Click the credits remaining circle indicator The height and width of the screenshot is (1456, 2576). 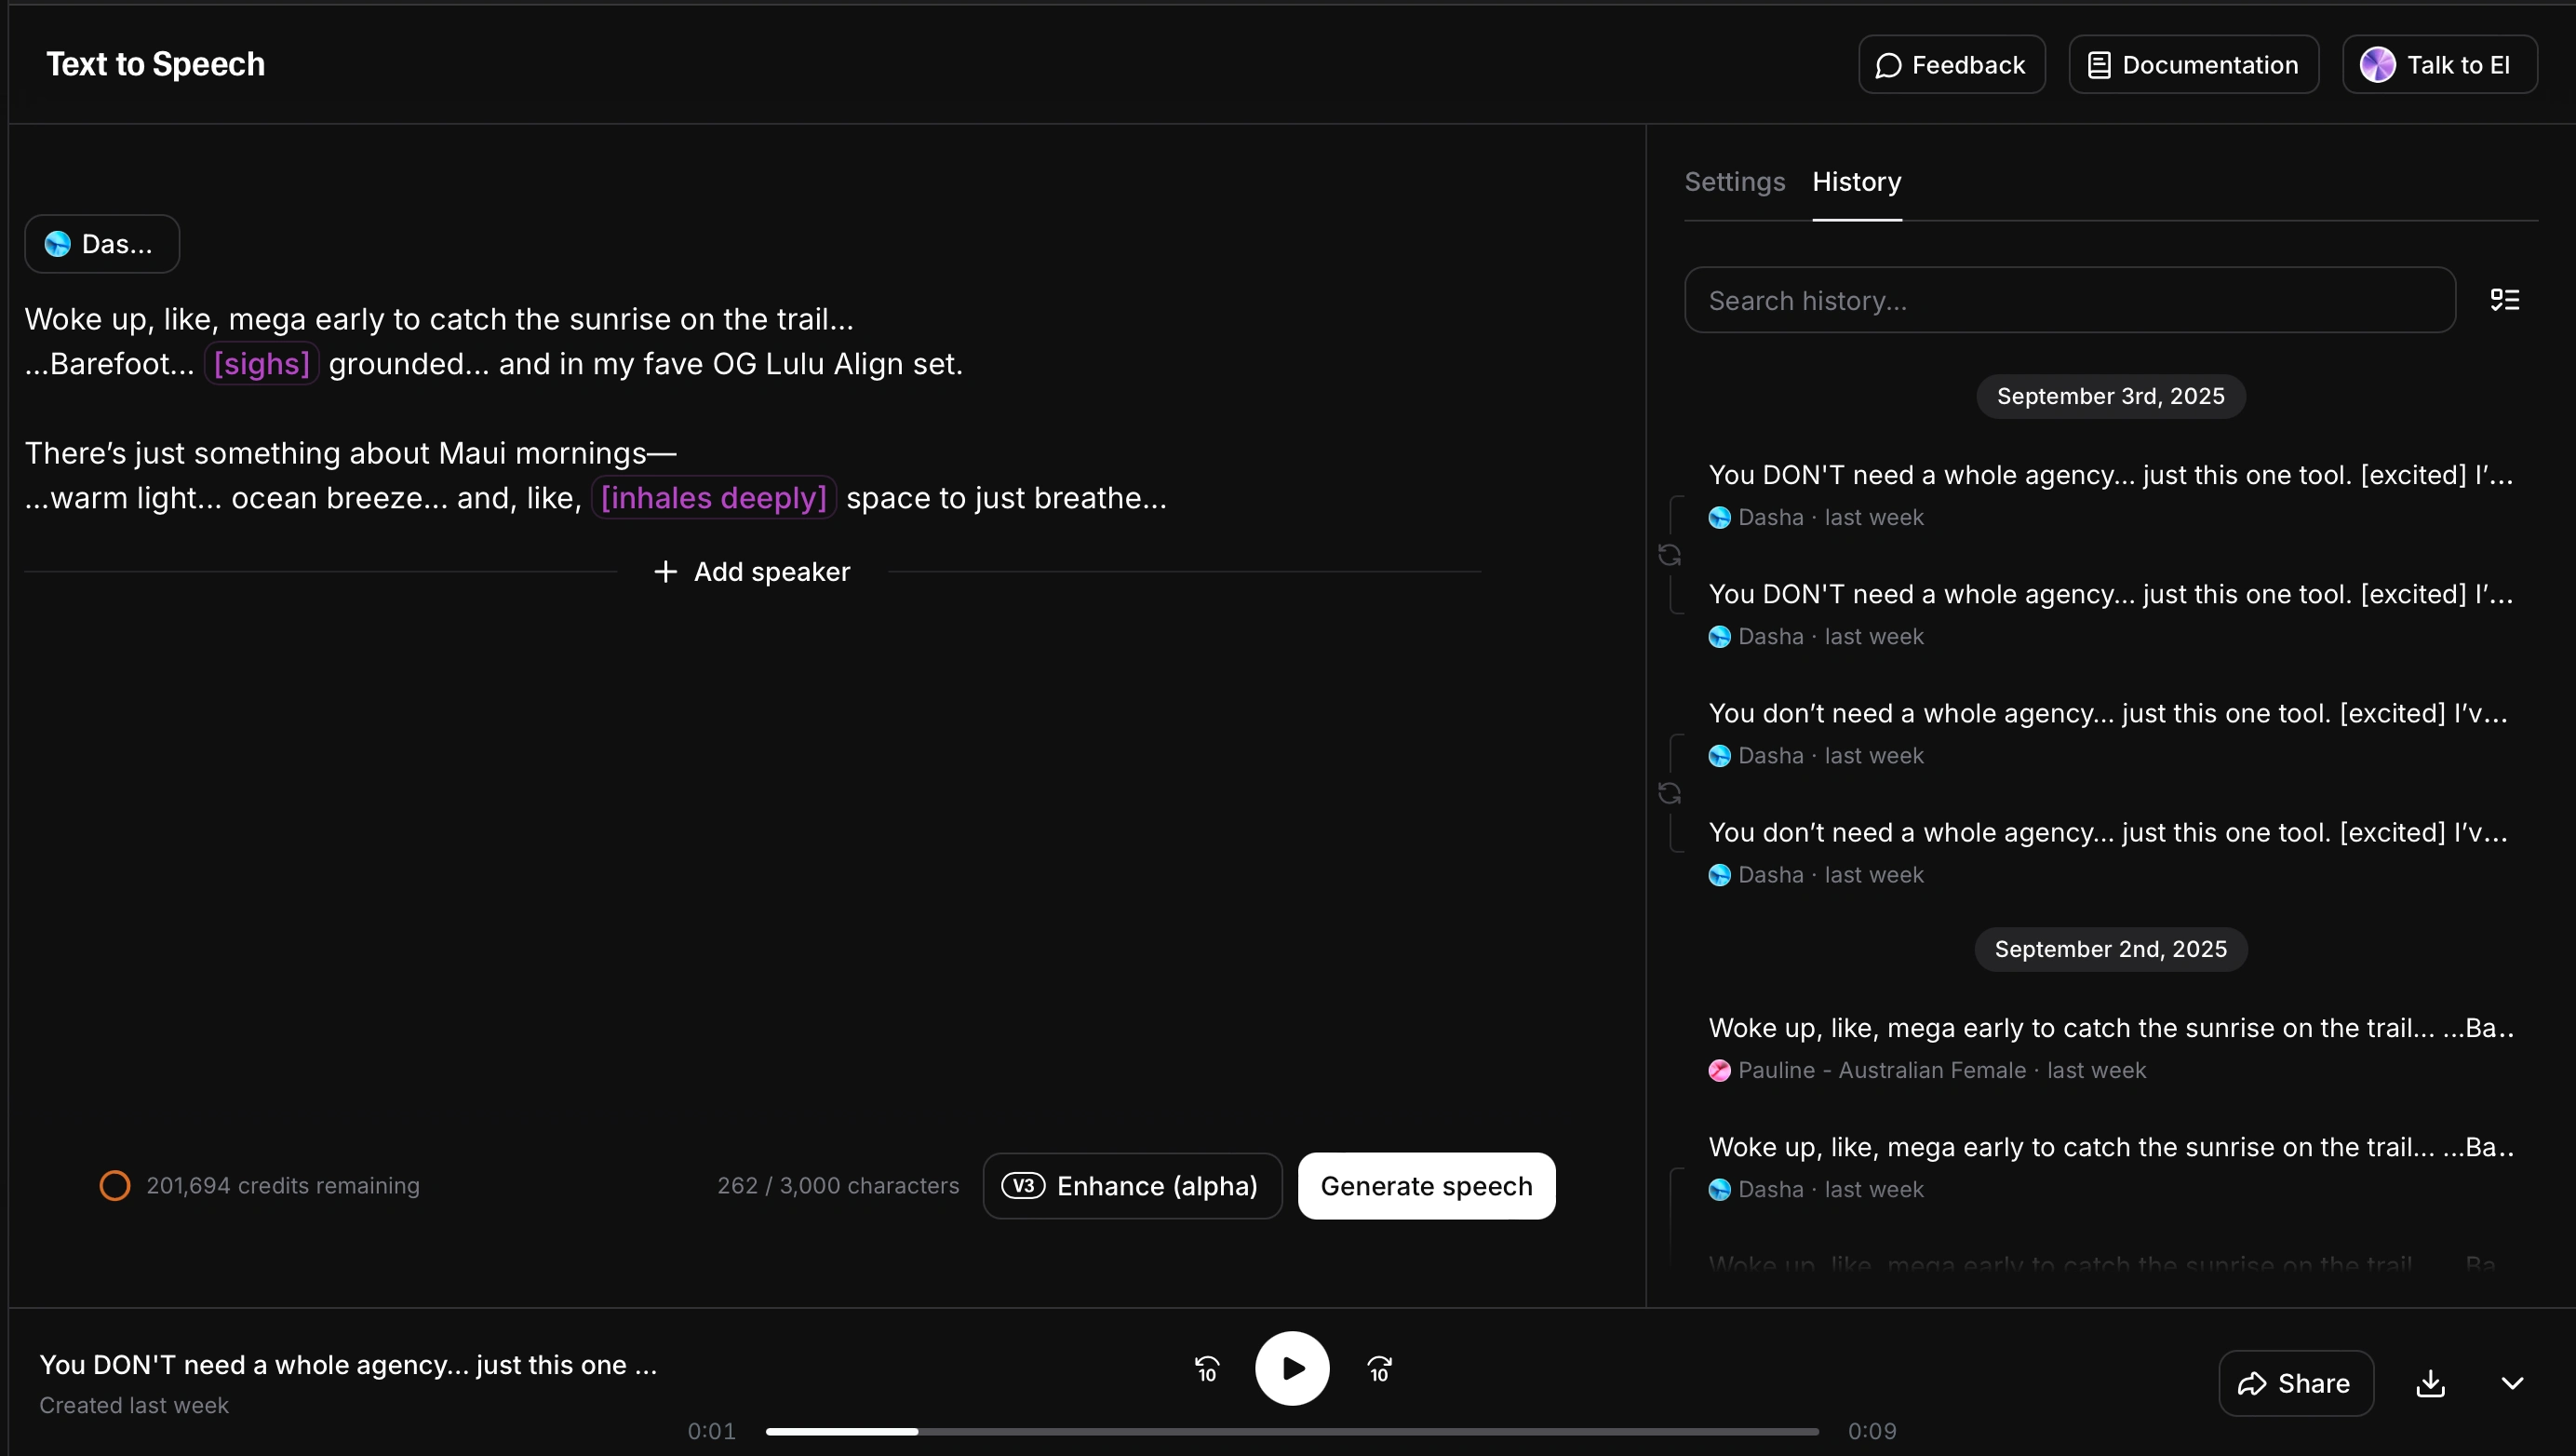(115, 1186)
